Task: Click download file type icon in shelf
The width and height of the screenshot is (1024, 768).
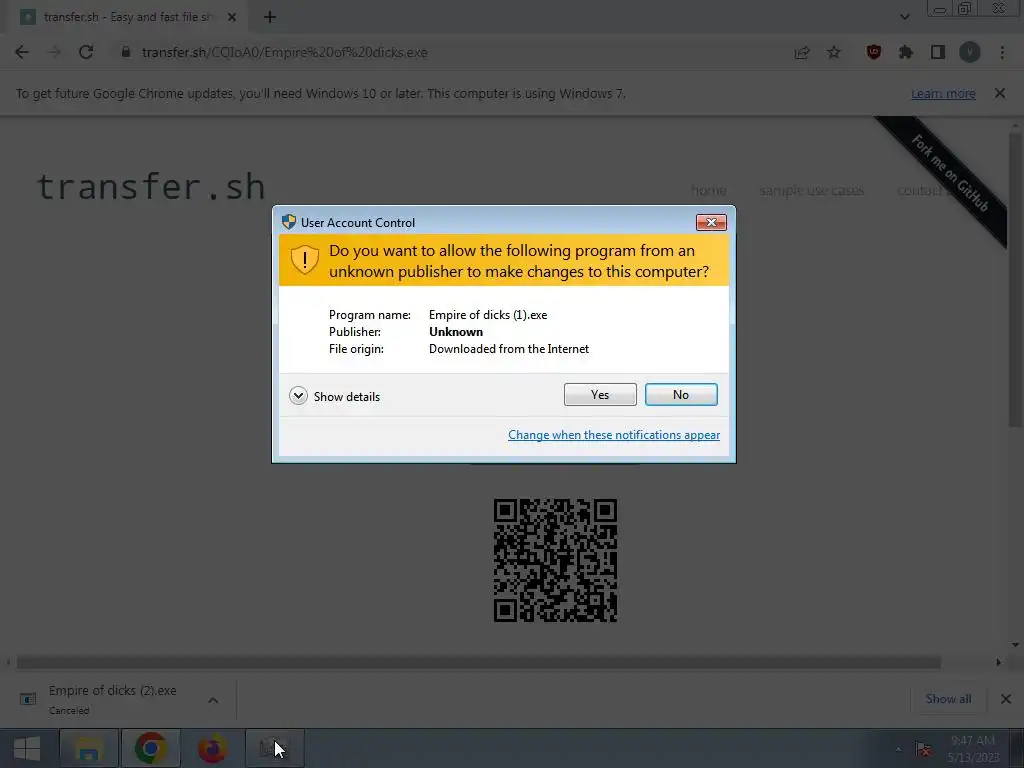Action: coord(28,699)
